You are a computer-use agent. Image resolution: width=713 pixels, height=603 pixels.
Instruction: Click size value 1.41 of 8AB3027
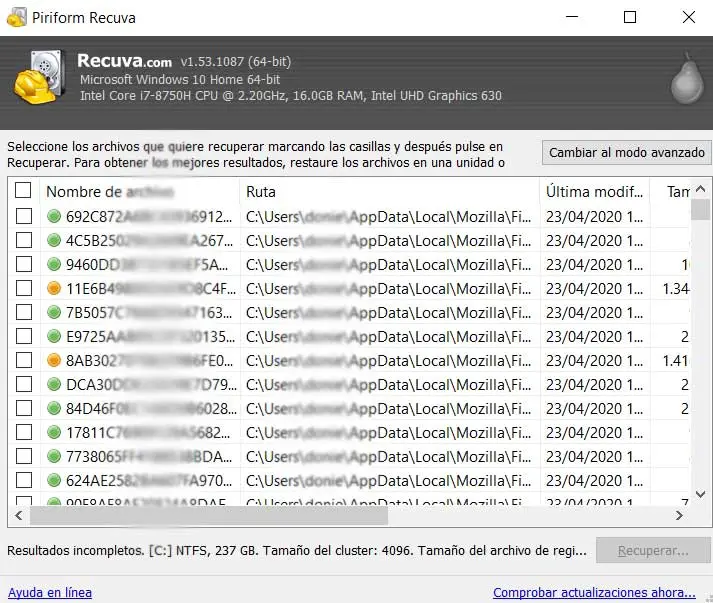[x=675, y=361]
